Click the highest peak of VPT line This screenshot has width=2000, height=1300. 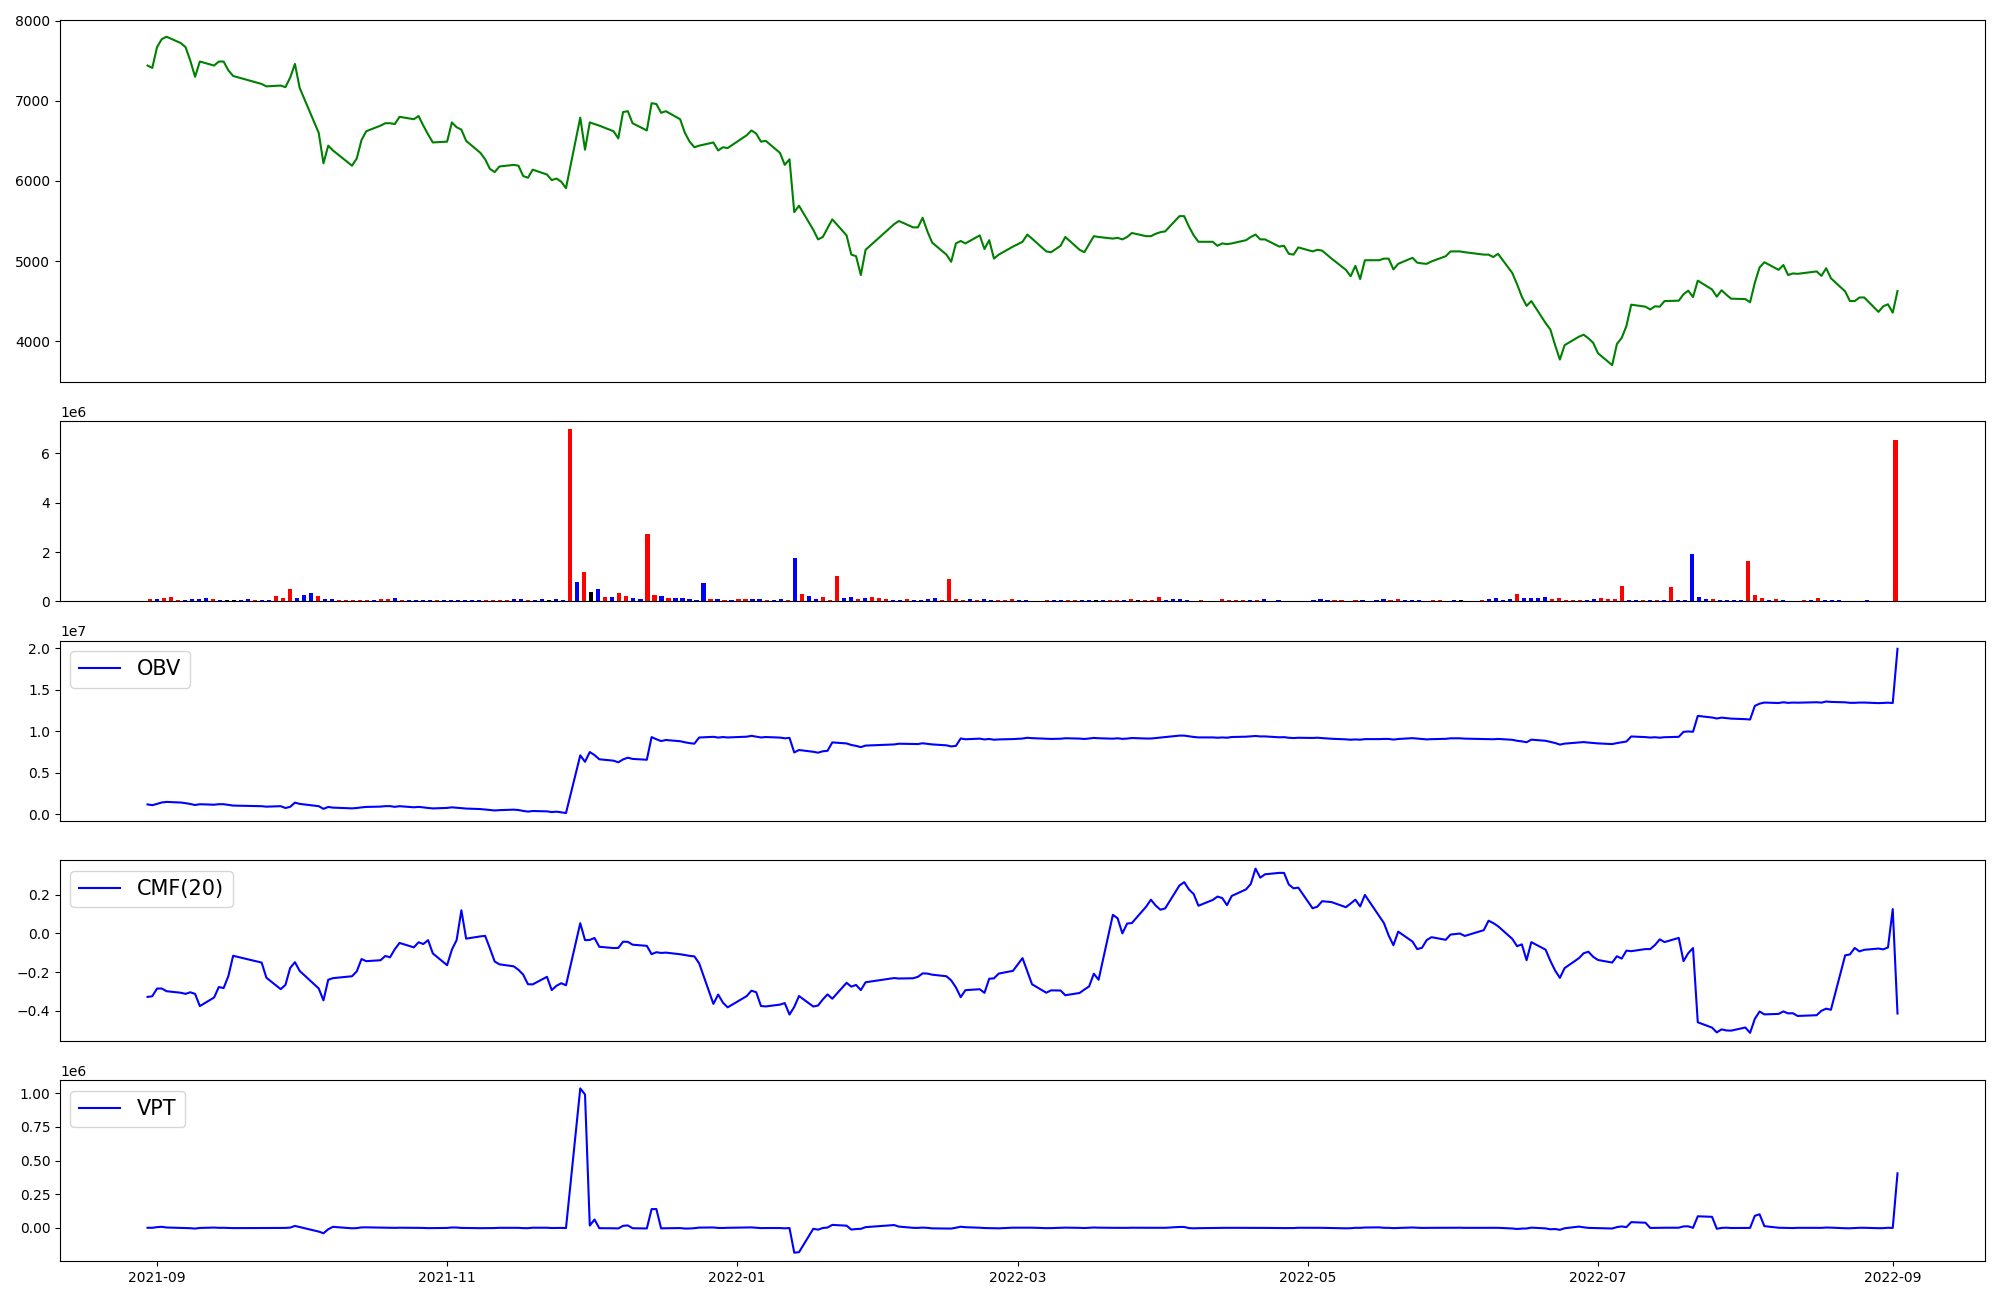580,1089
